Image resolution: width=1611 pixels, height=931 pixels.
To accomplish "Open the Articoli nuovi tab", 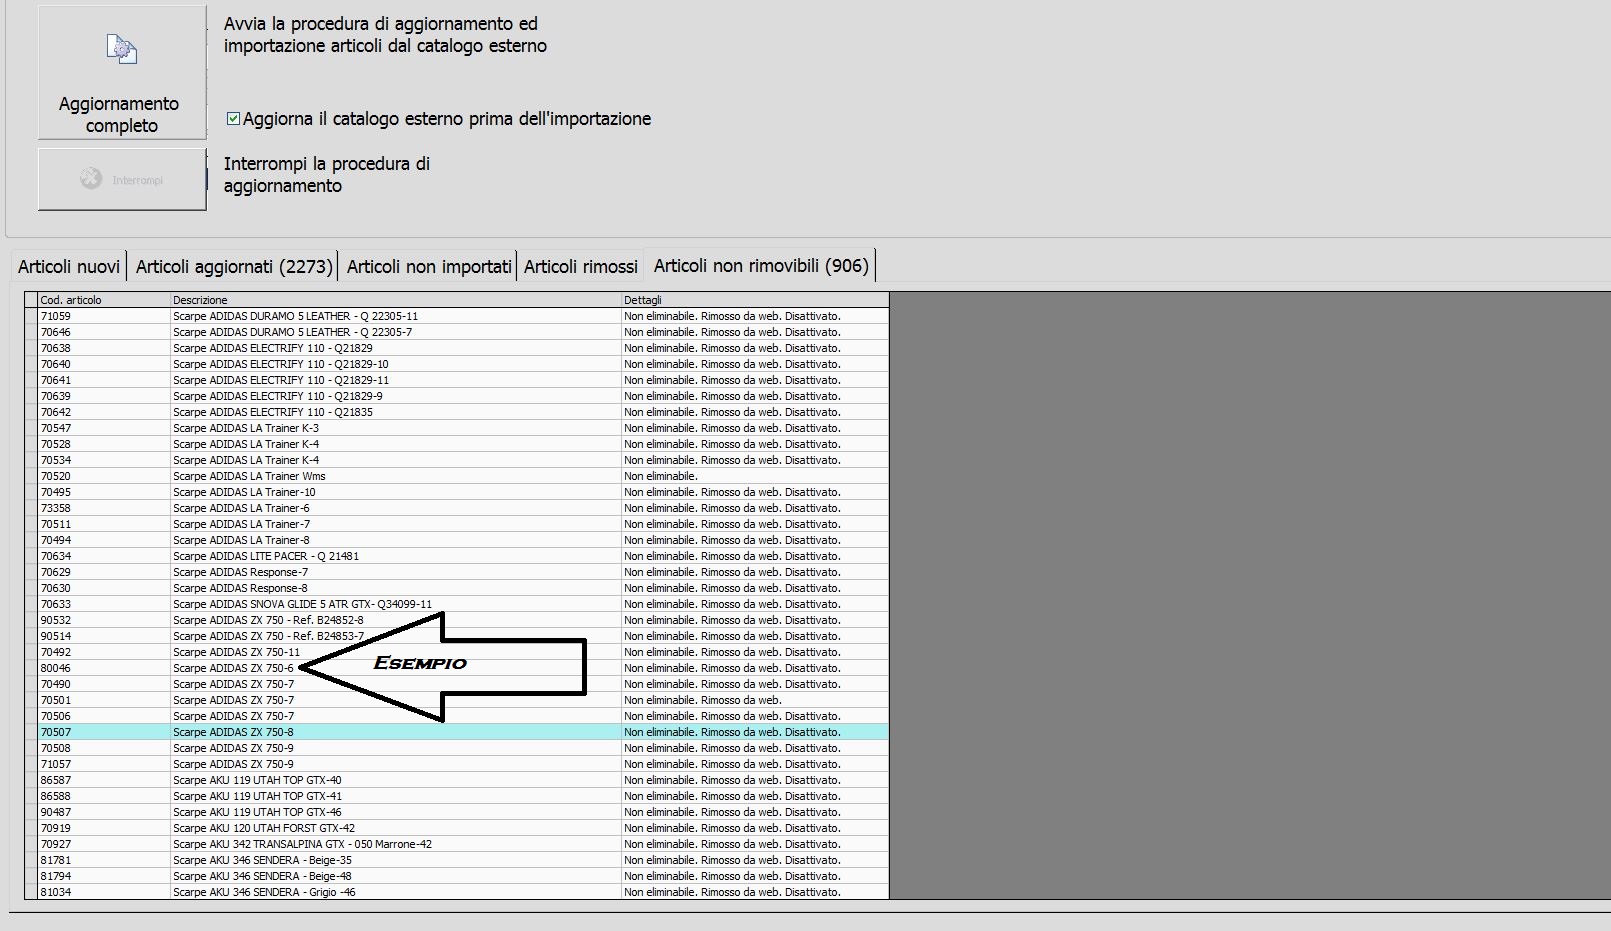I will (69, 267).
